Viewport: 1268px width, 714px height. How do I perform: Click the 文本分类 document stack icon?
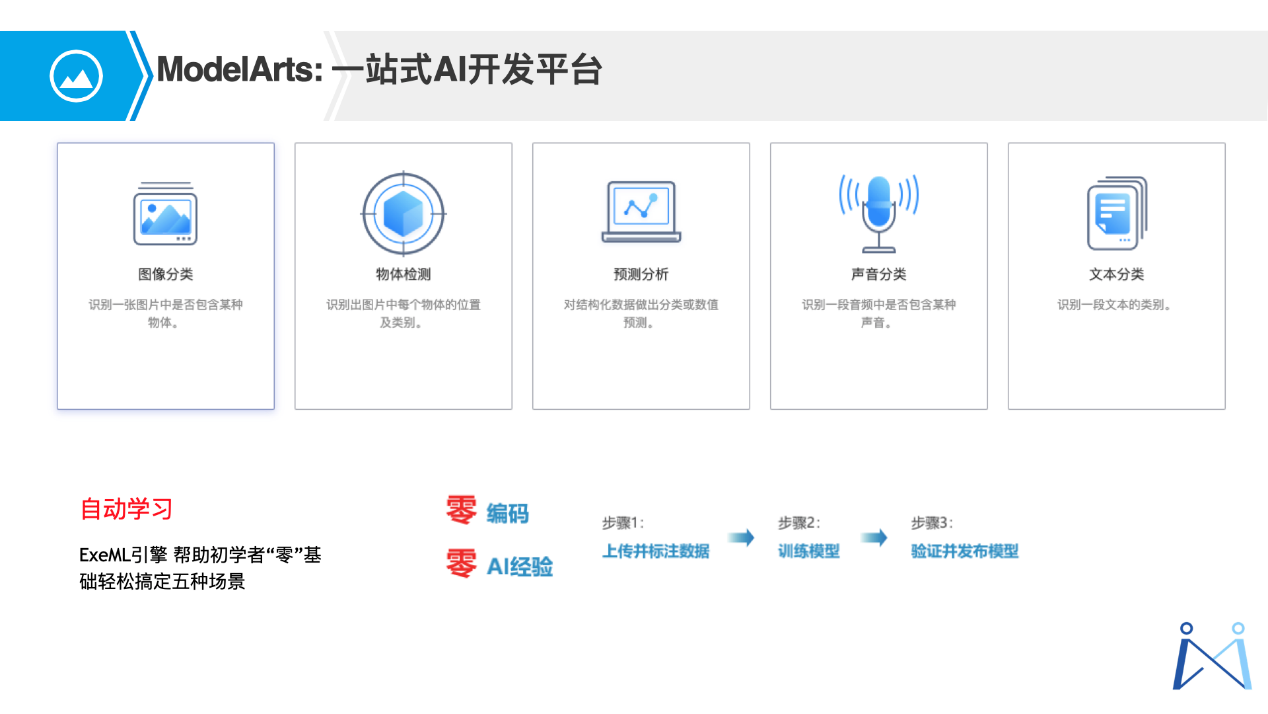coord(1116,212)
